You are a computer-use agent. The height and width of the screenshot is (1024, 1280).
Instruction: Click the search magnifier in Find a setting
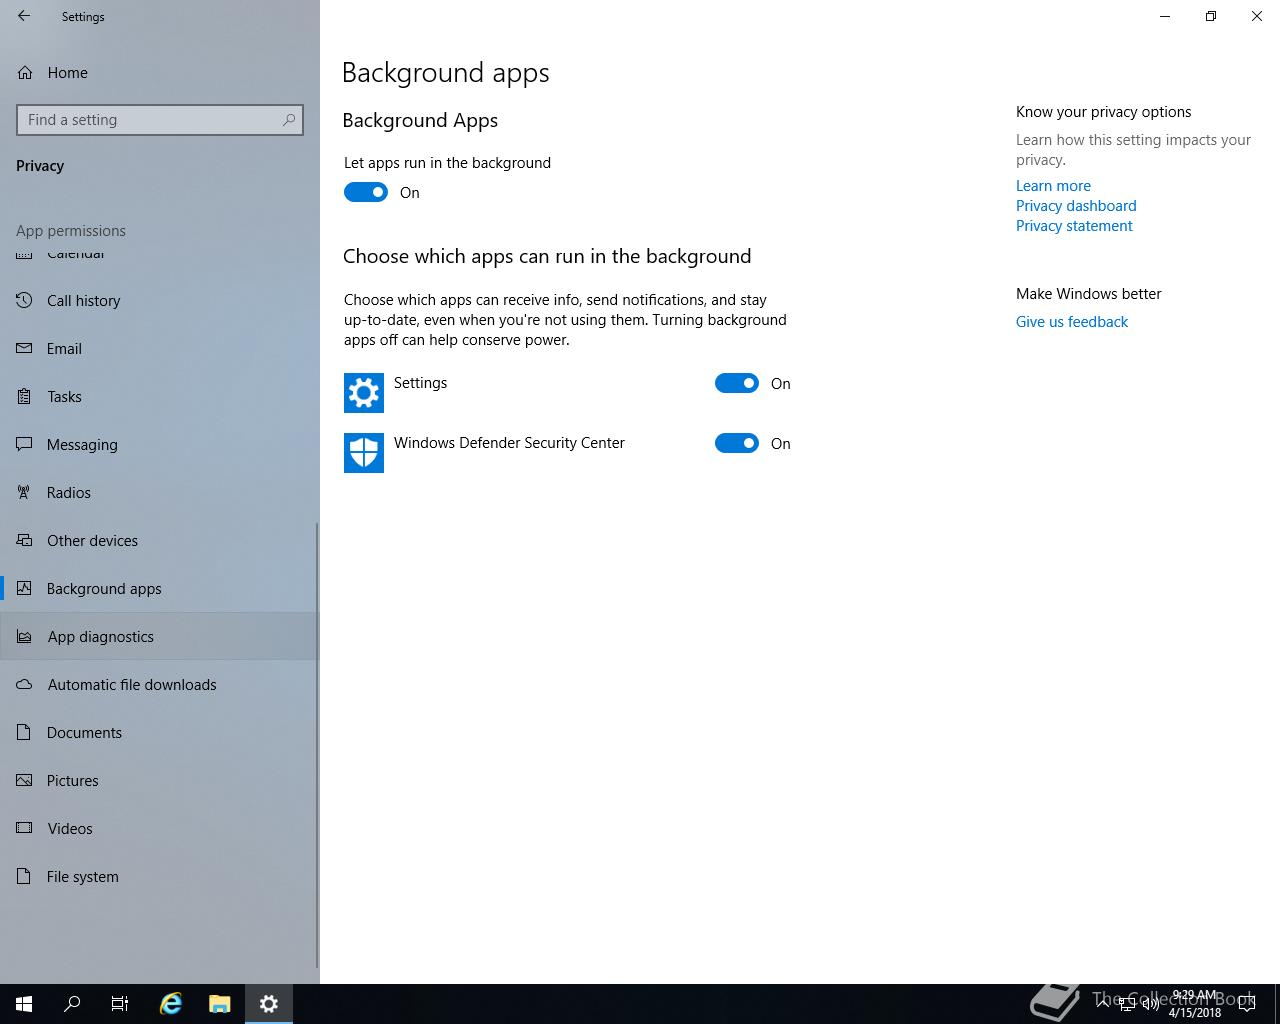pos(289,120)
